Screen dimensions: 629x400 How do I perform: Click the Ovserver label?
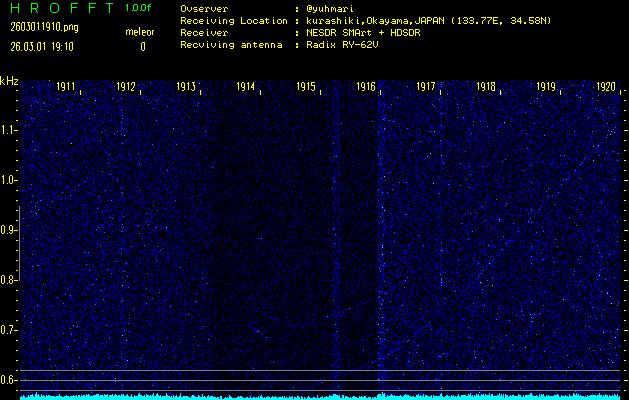[204, 9]
